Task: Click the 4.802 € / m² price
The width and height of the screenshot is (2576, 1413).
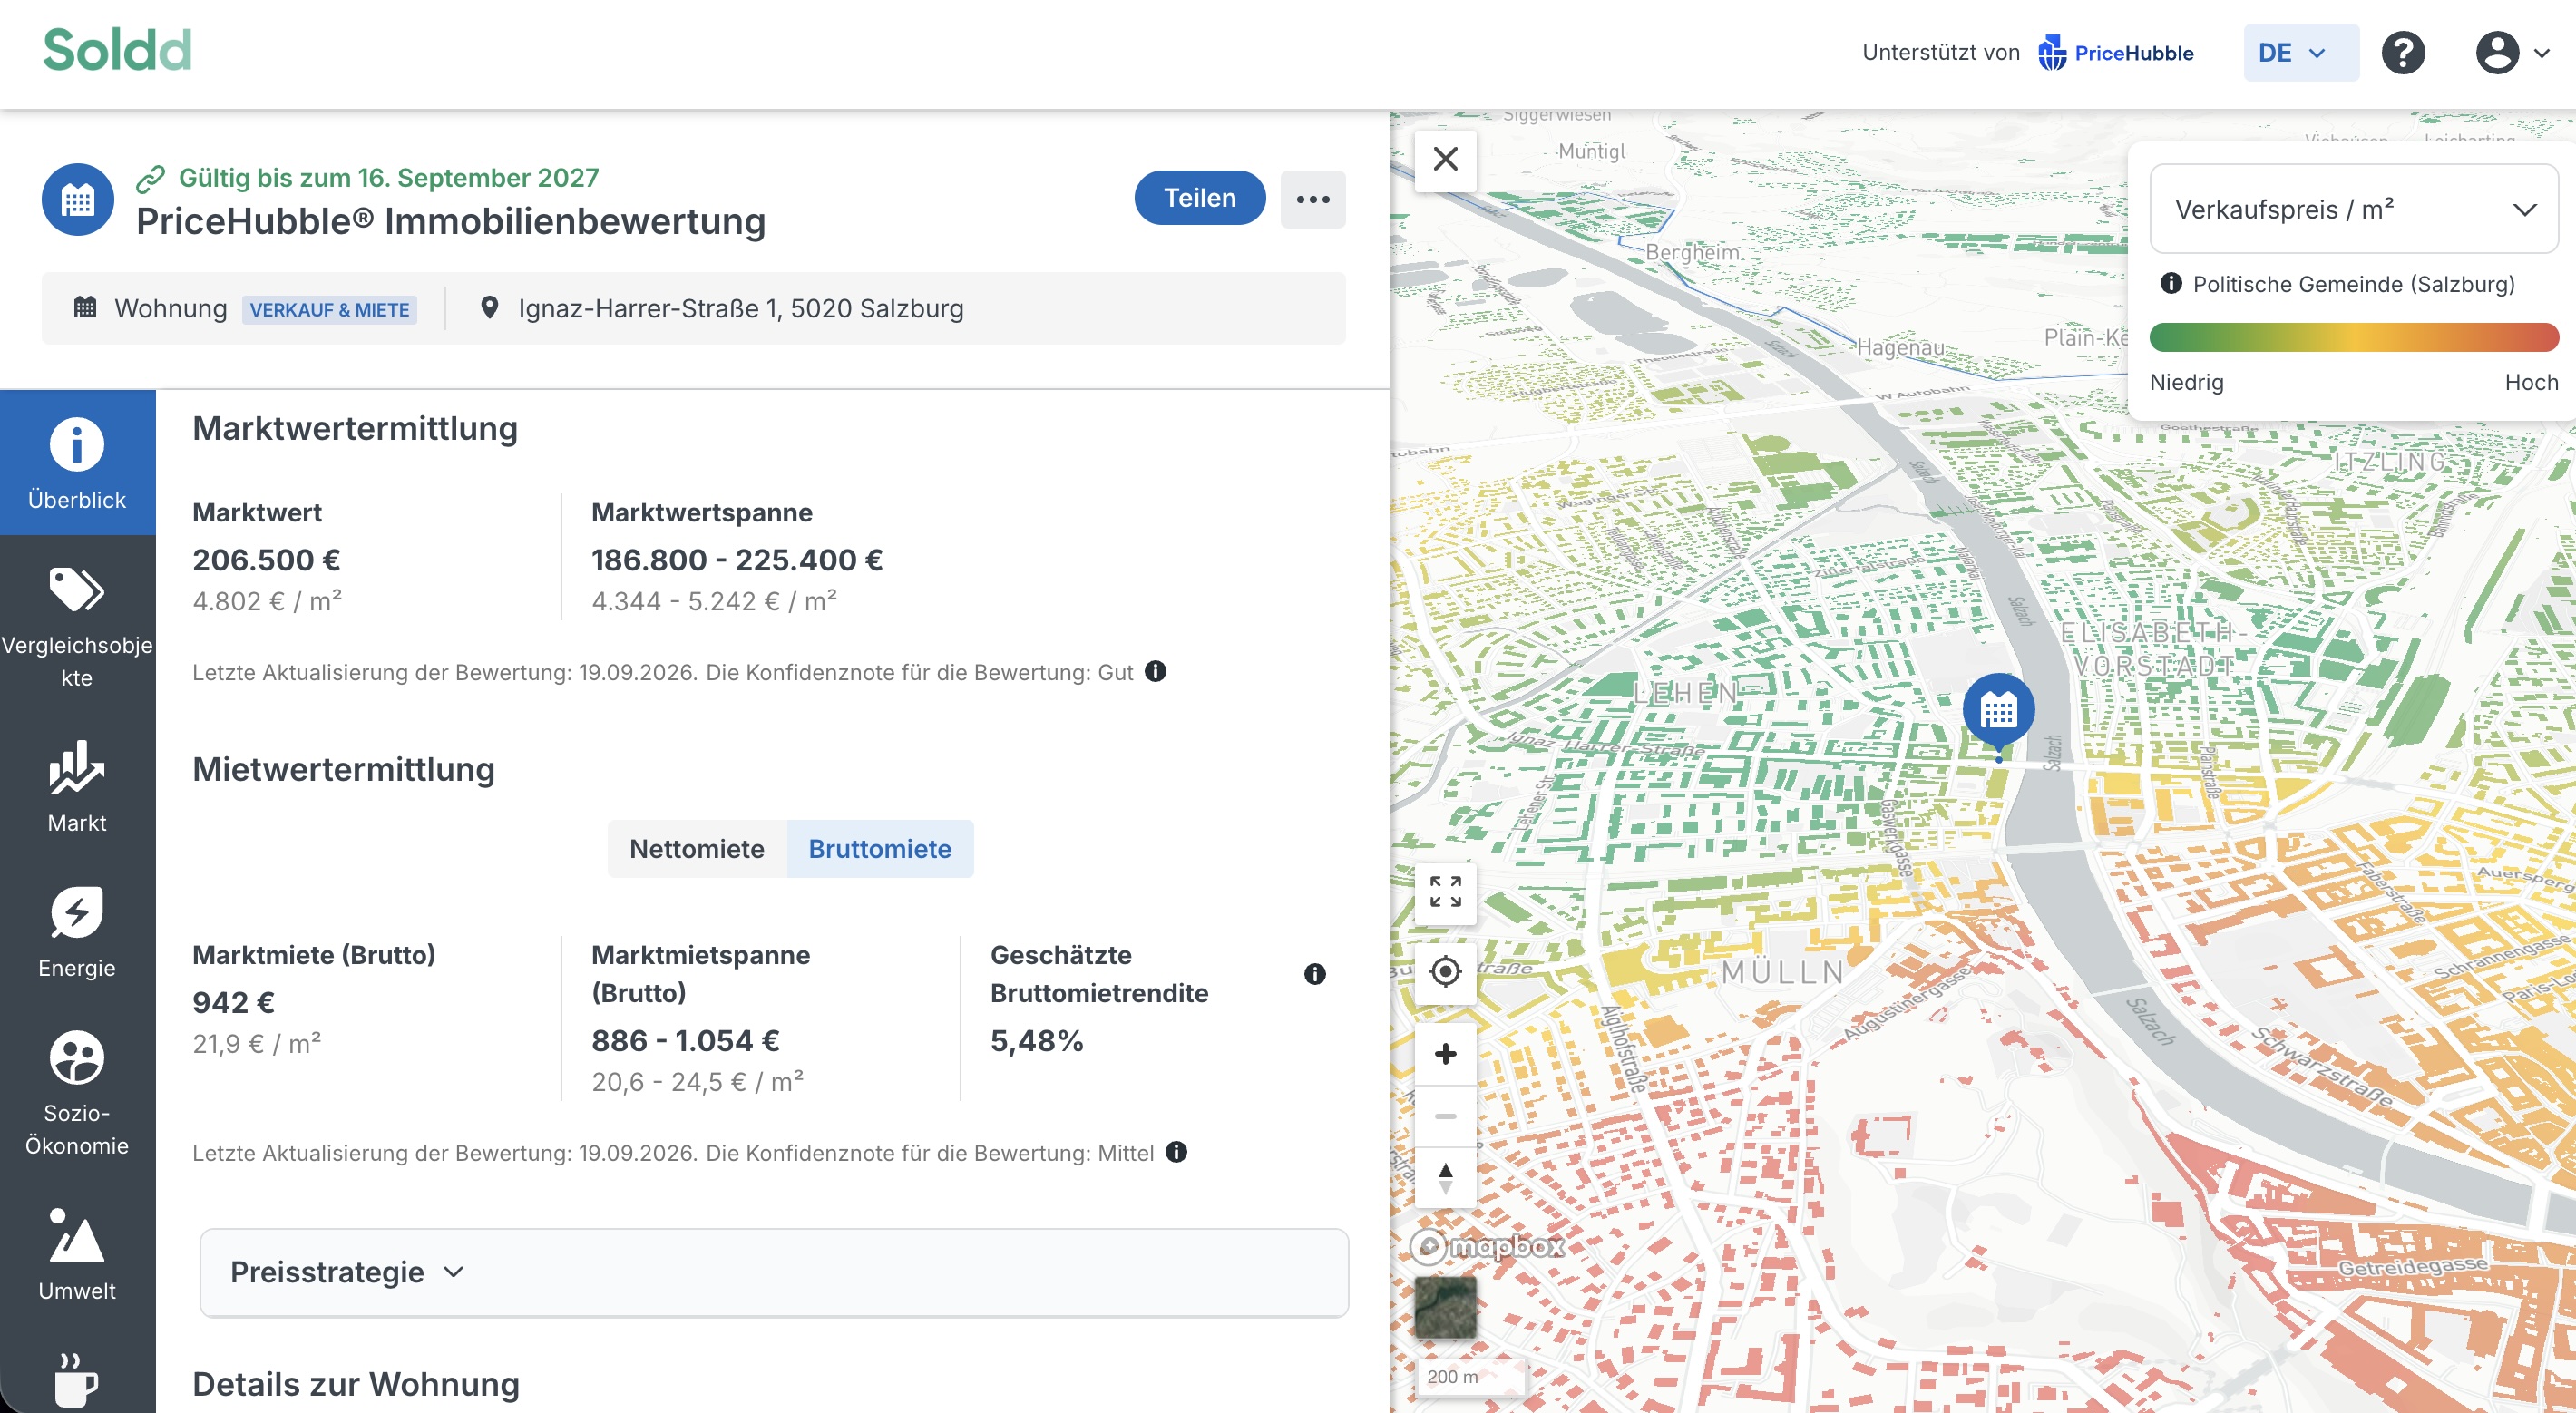Action: pos(267,601)
